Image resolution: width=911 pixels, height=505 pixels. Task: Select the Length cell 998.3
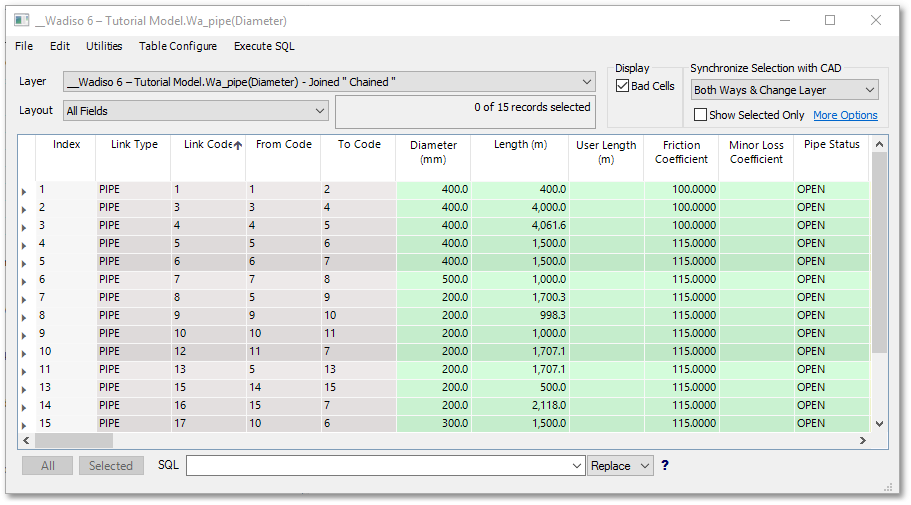coord(520,316)
